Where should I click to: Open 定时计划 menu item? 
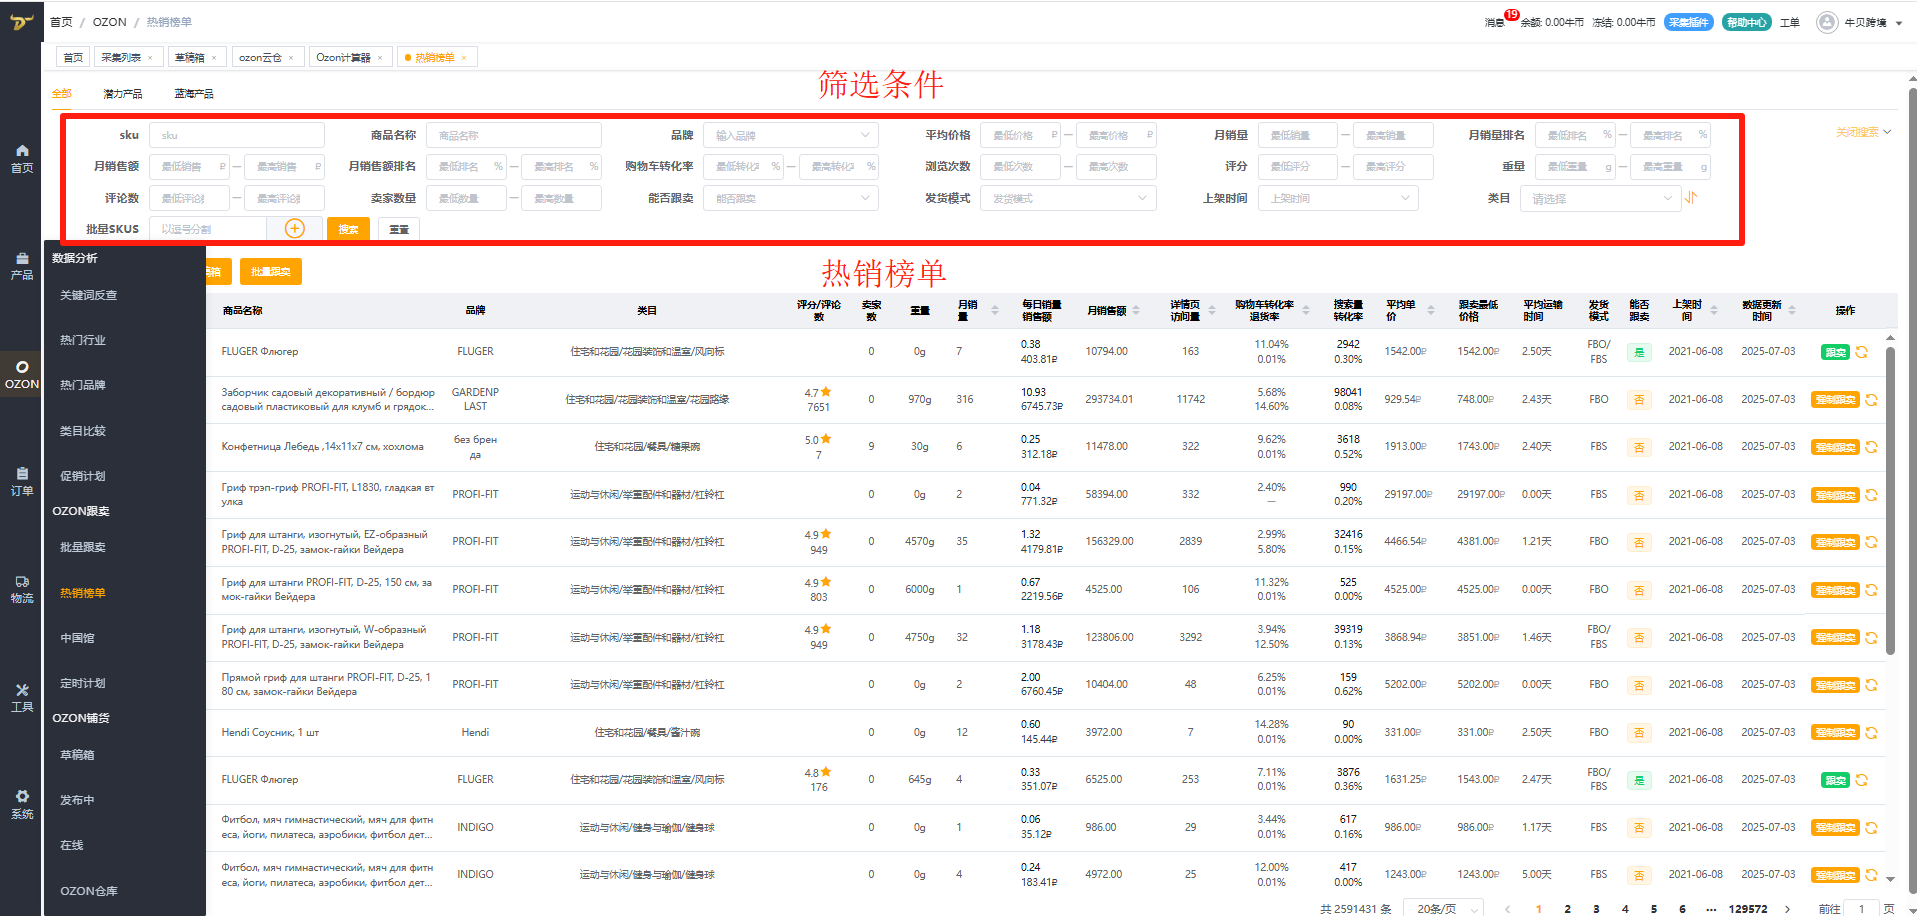[x=83, y=683]
